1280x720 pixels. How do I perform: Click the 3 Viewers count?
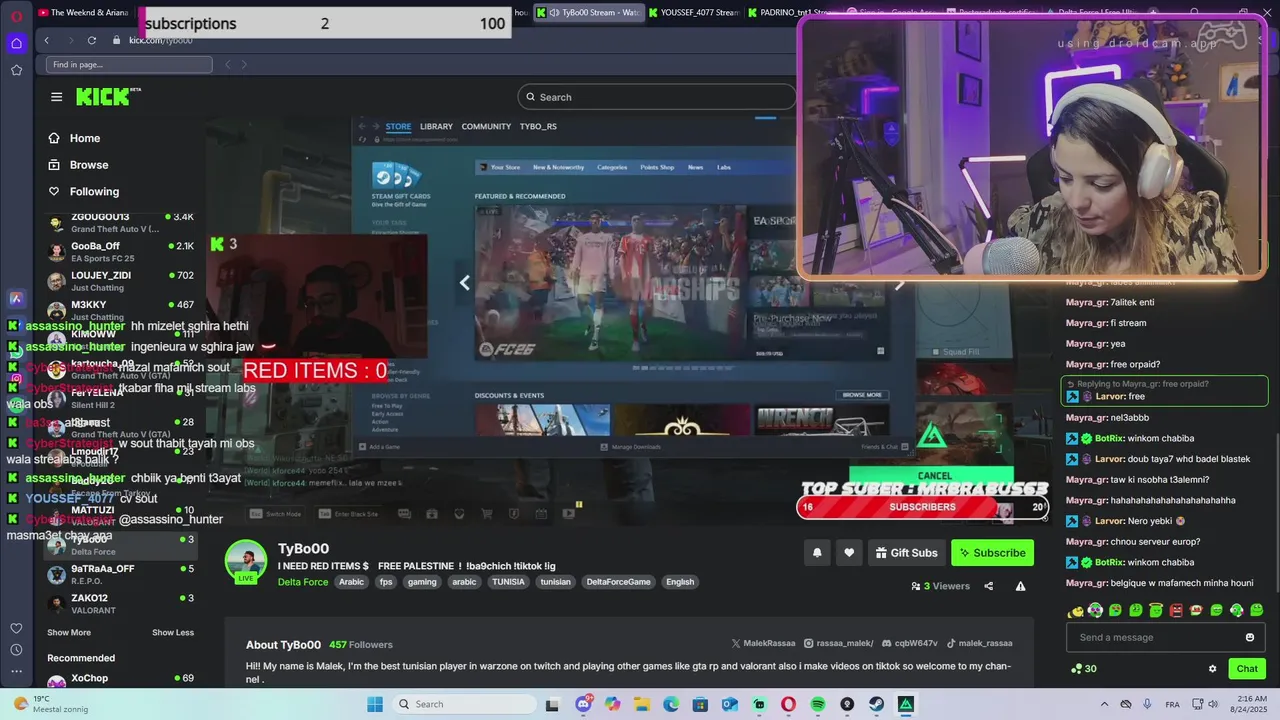tap(940, 586)
